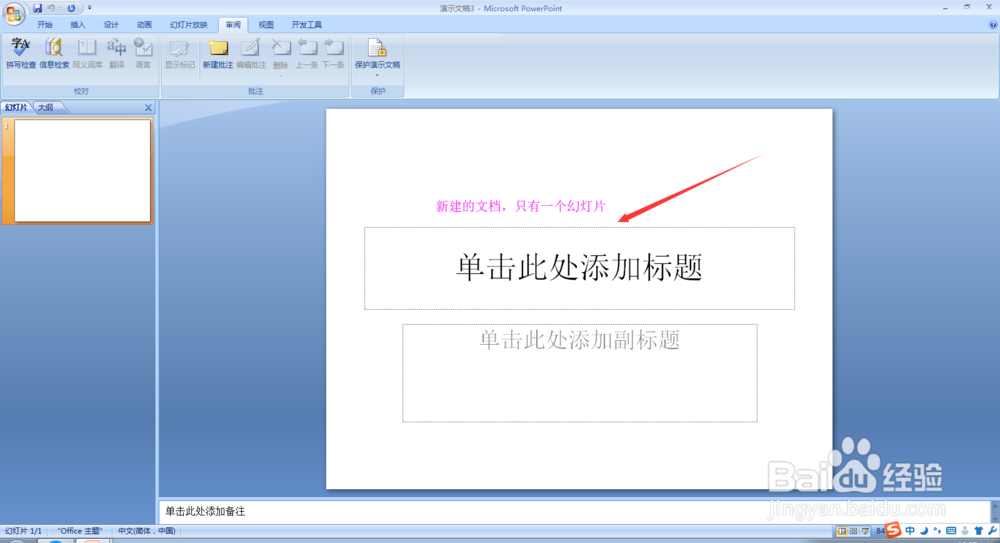Image resolution: width=1000 pixels, height=543 pixels.
Task: Set proofing Language (语言)
Action: tap(143, 53)
